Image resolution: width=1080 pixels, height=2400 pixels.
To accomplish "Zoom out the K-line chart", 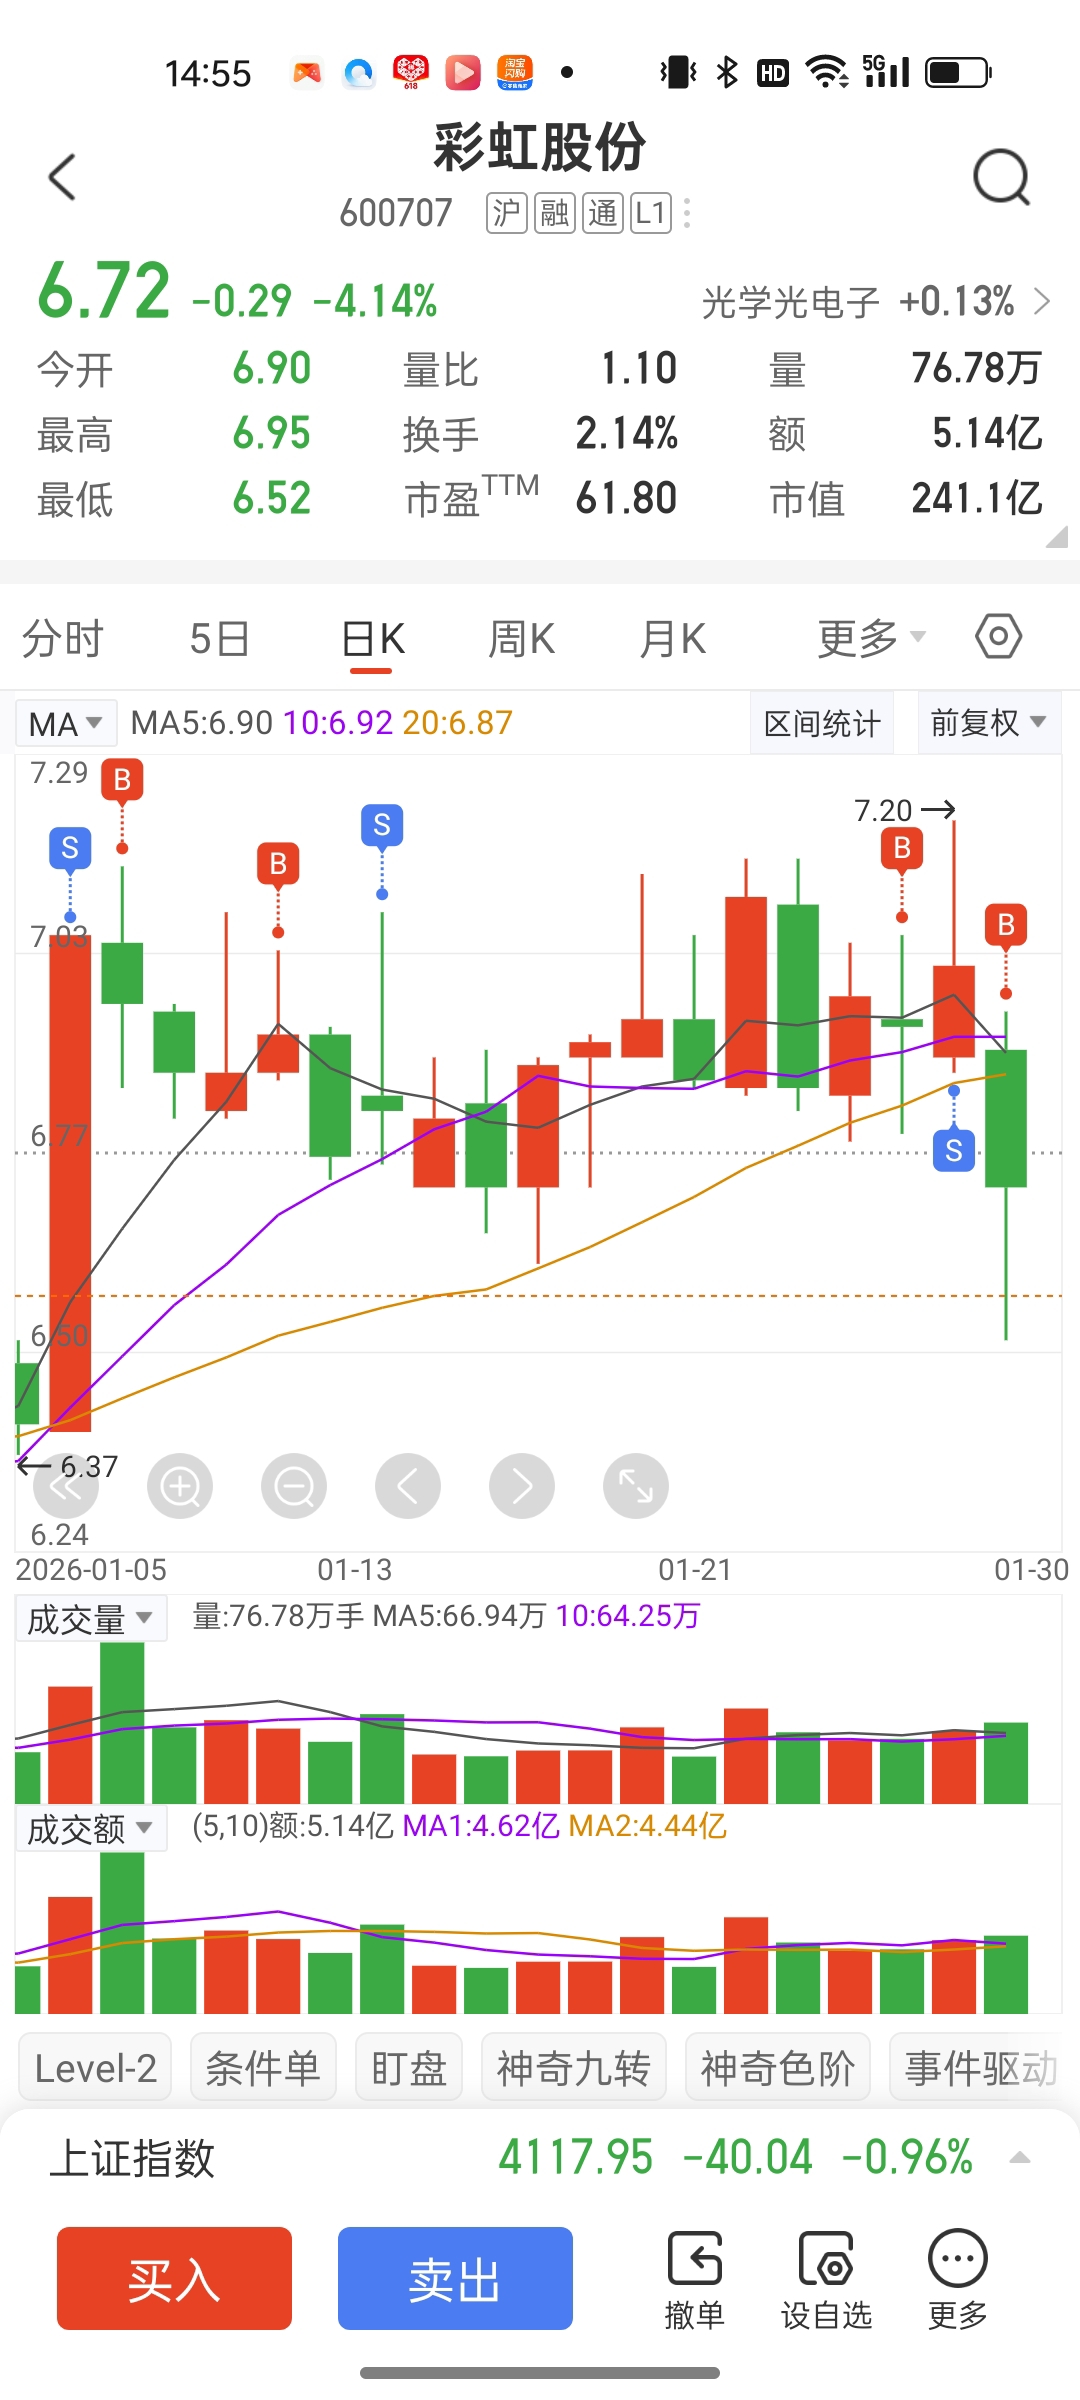I will tap(294, 1487).
